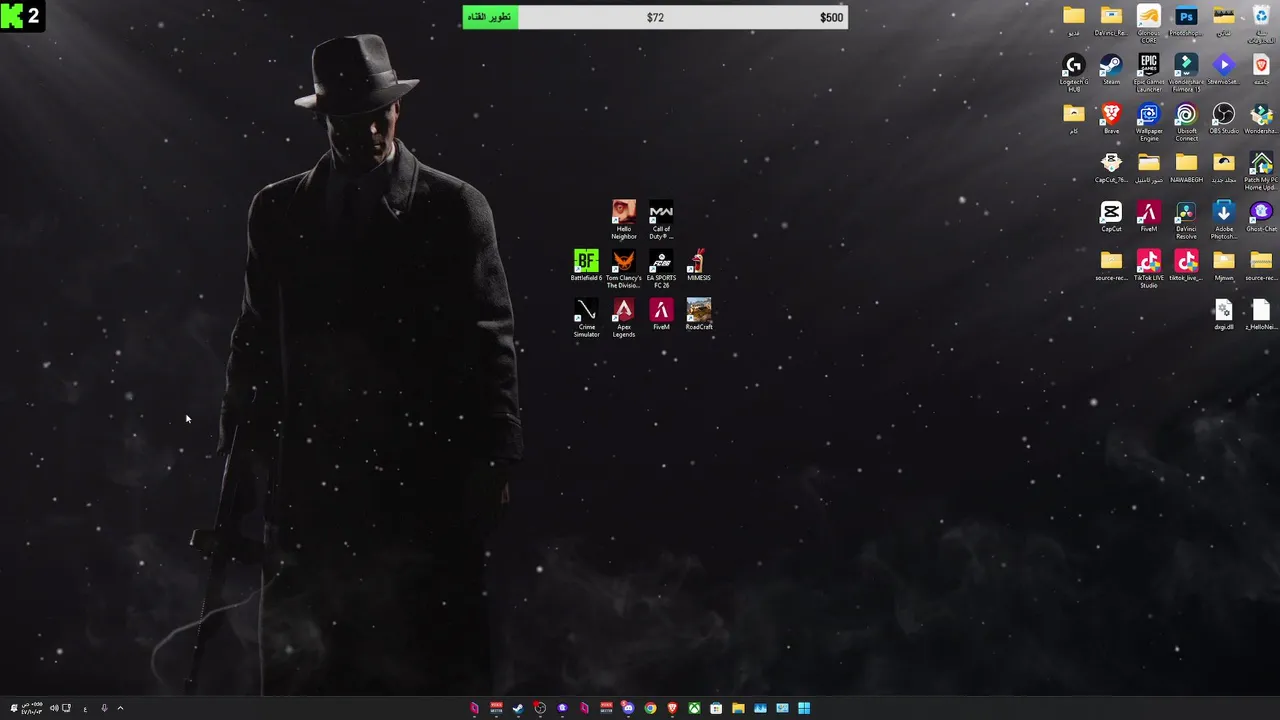
Task: Open the Epic Games Launcher shortcut
Action: click(x=1149, y=73)
